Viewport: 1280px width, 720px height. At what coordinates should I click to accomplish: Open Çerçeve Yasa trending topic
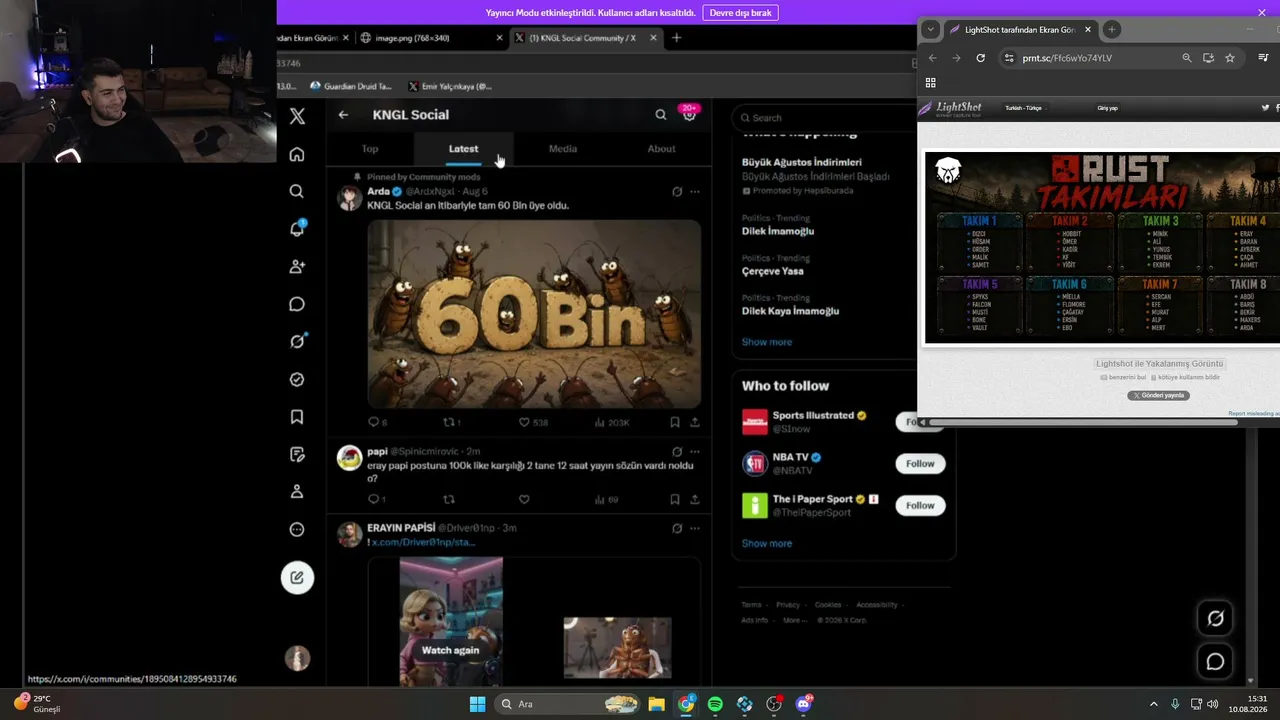(x=773, y=271)
